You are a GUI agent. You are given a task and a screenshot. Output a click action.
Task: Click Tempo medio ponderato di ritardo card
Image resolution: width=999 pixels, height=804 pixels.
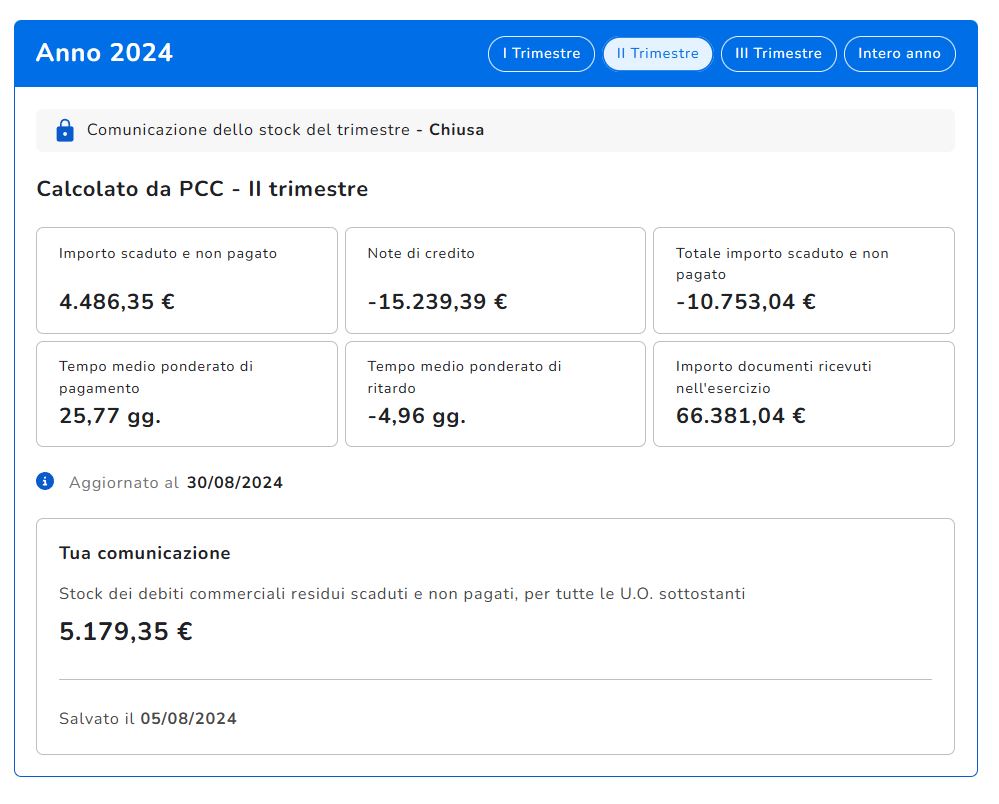pos(495,393)
